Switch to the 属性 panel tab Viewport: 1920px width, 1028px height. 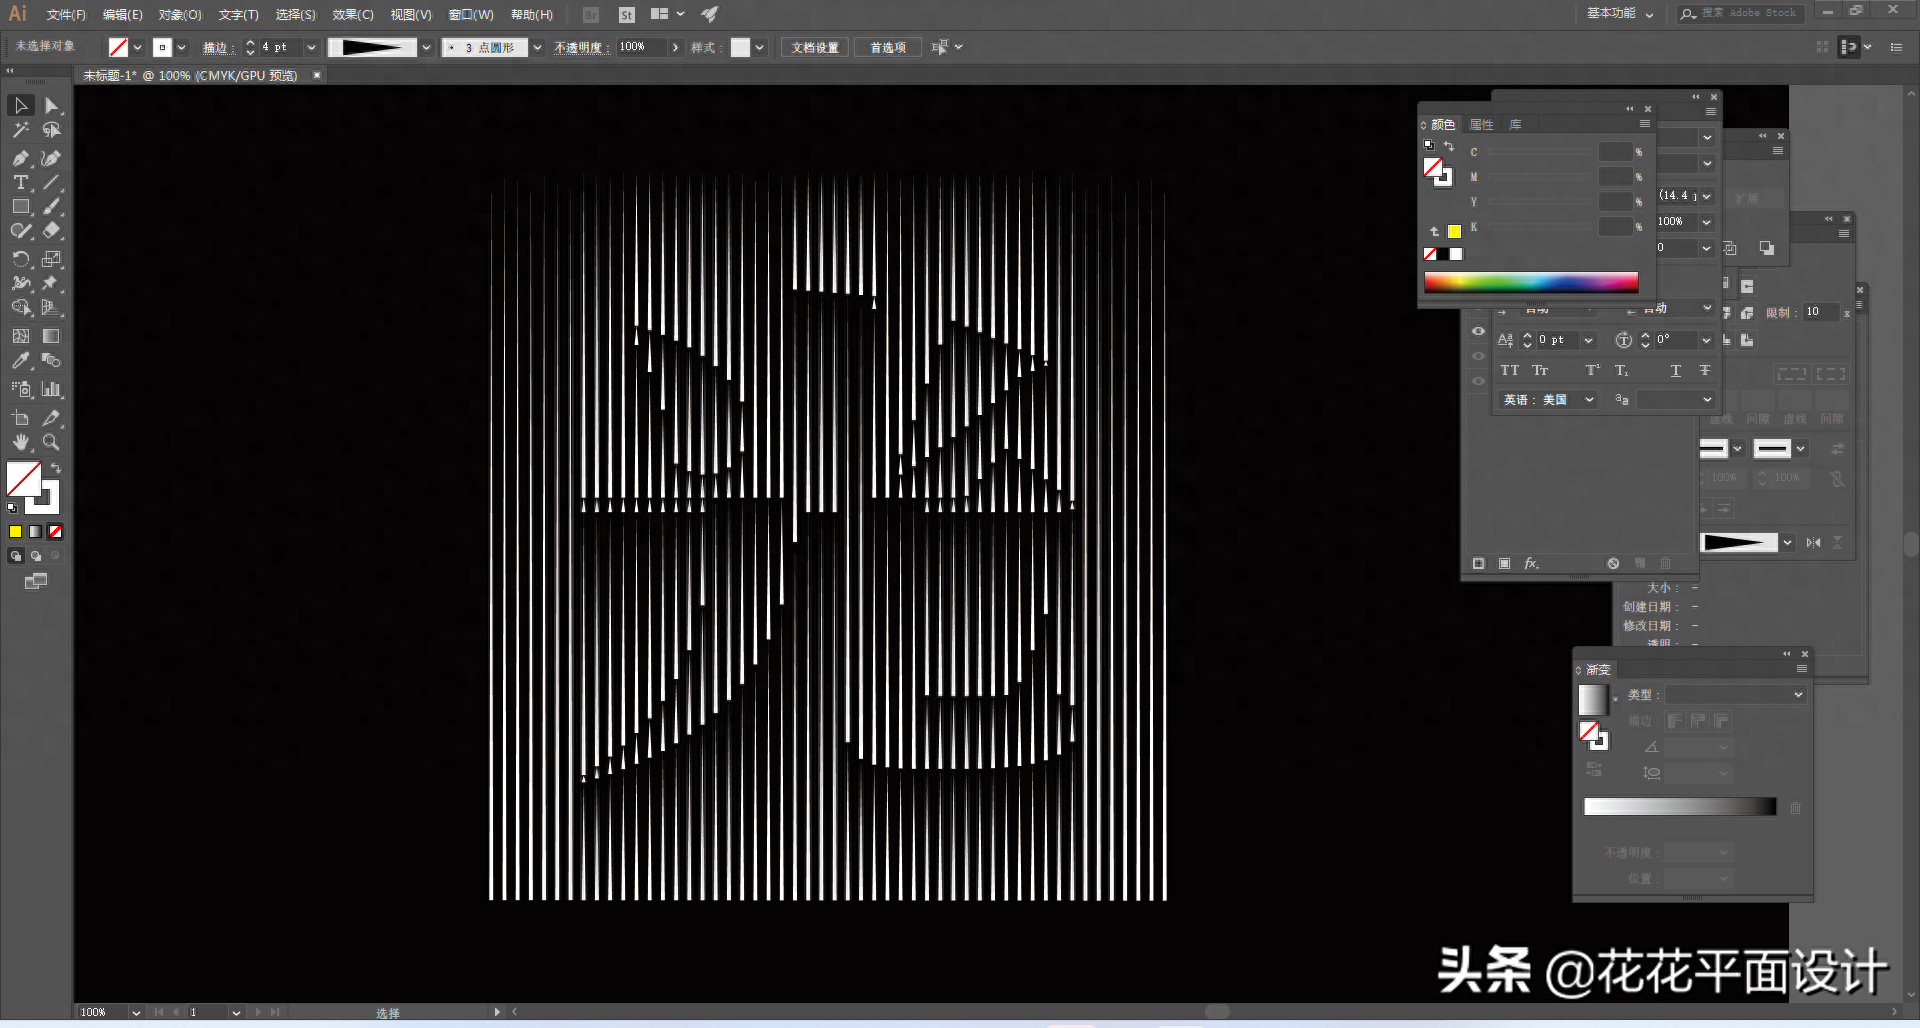click(1482, 125)
